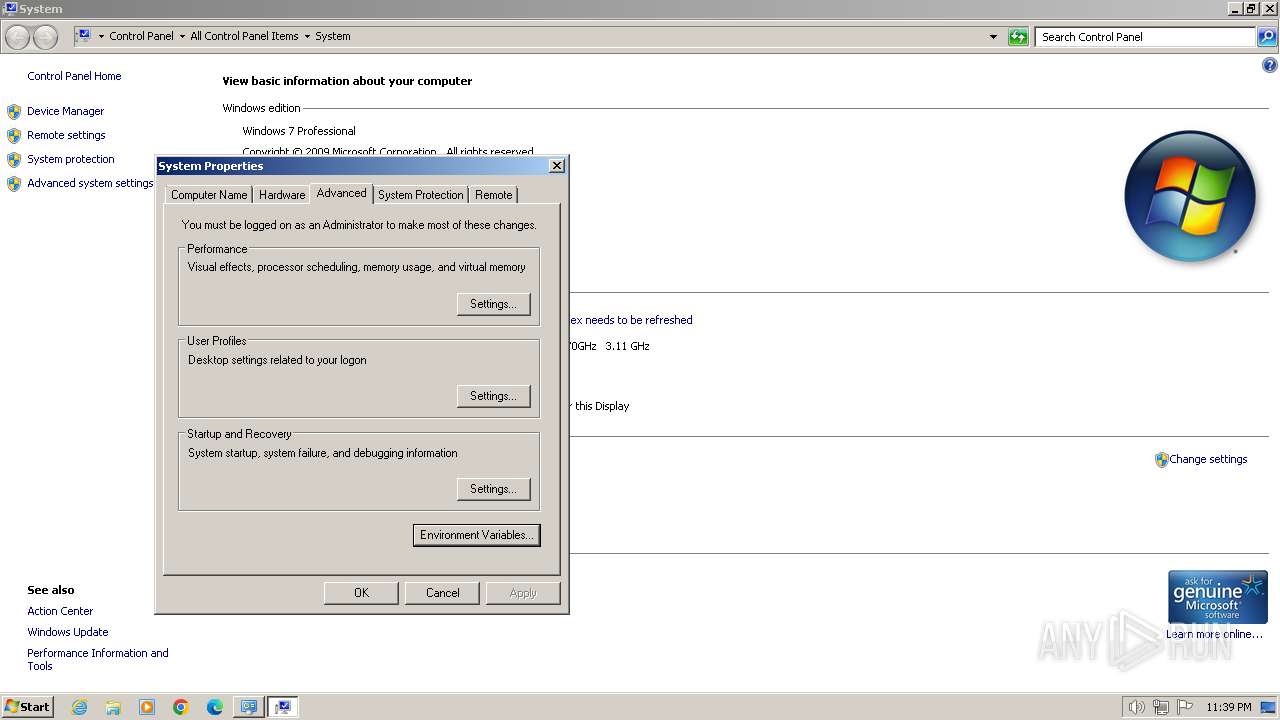Close the System Properties dialog

[x=557, y=166]
